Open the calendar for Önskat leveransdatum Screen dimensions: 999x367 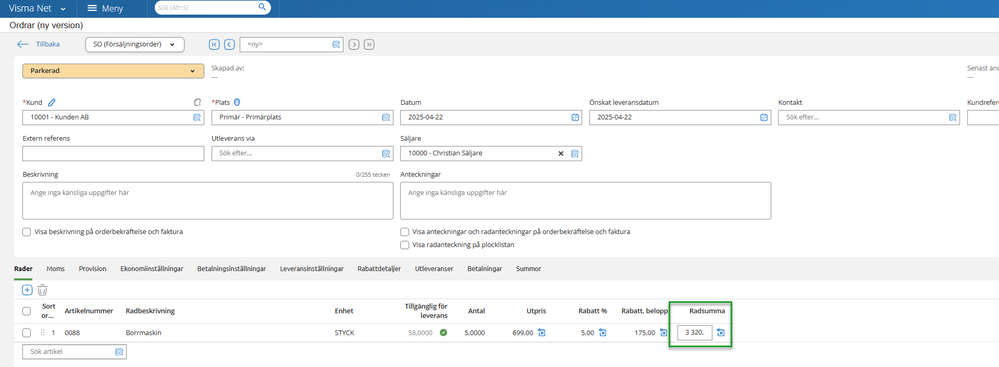(764, 117)
